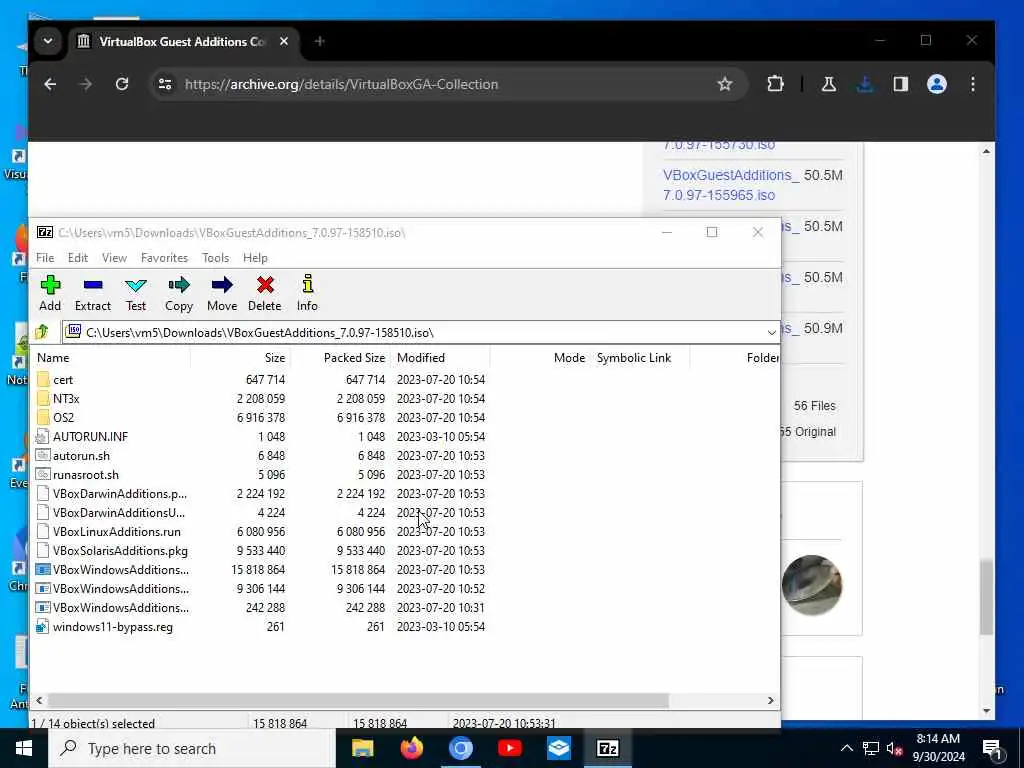
Task: Click the Symbolic Link column header
Action: 640,358
